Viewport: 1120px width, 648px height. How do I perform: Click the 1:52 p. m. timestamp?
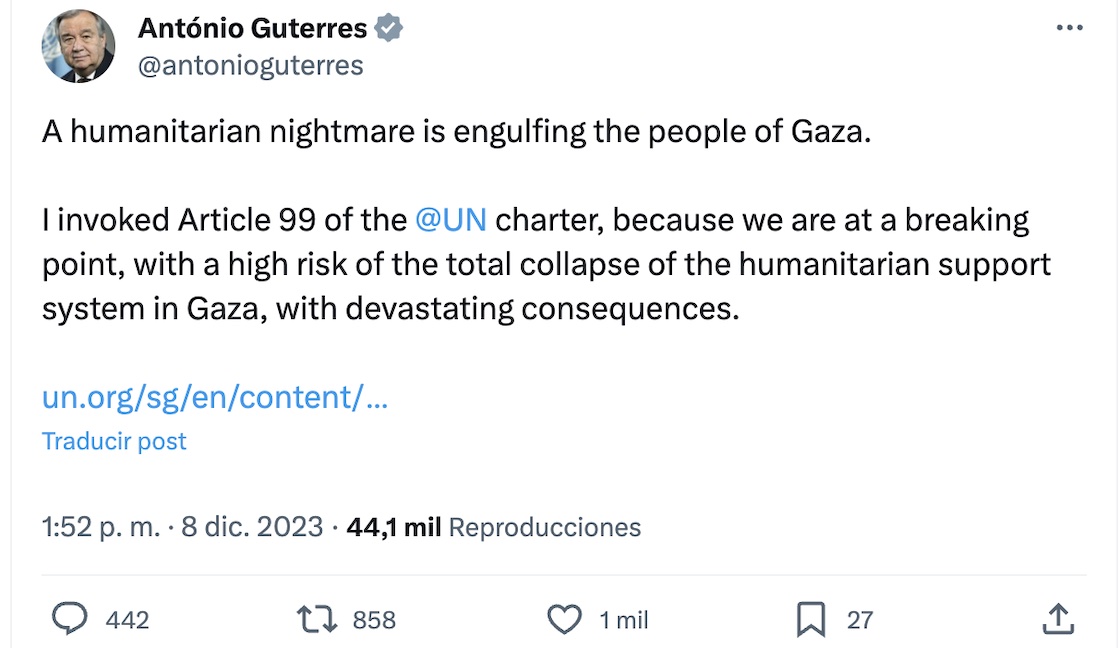tap(100, 527)
